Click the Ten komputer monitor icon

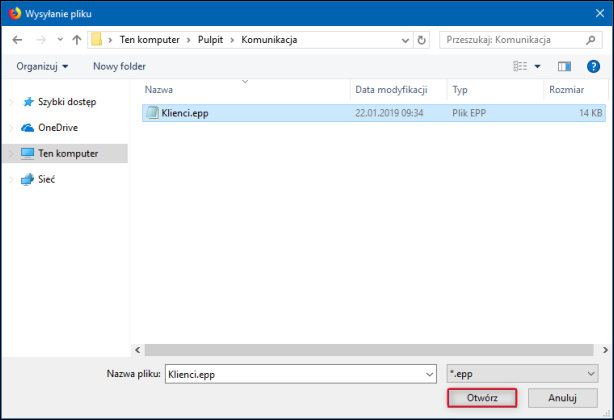[x=27, y=153]
